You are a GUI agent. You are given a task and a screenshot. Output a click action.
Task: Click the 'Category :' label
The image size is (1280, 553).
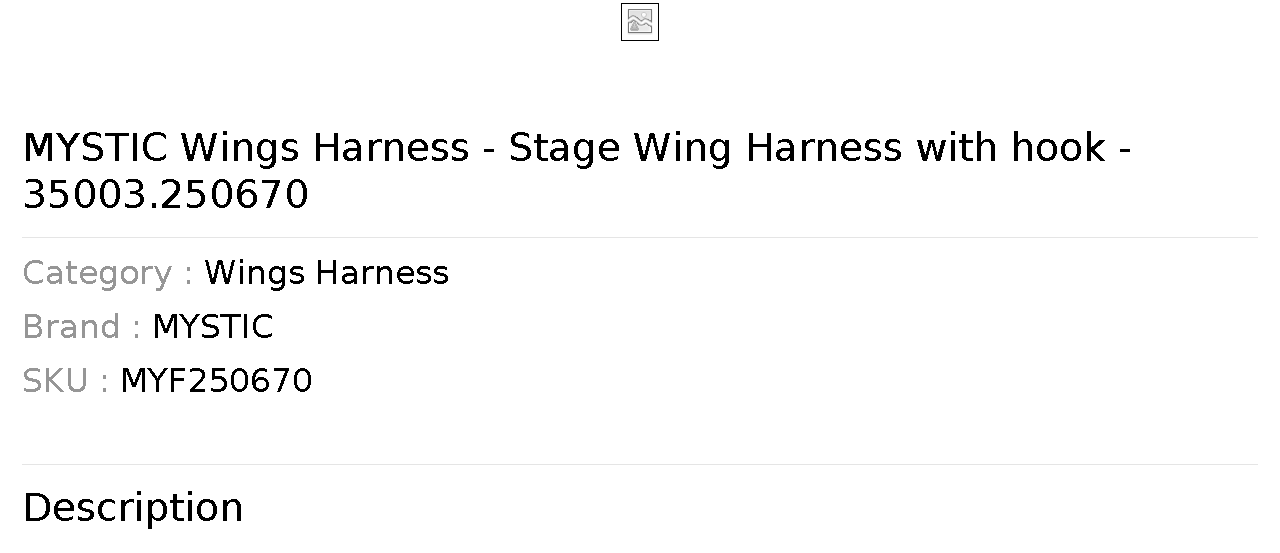point(107,273)
